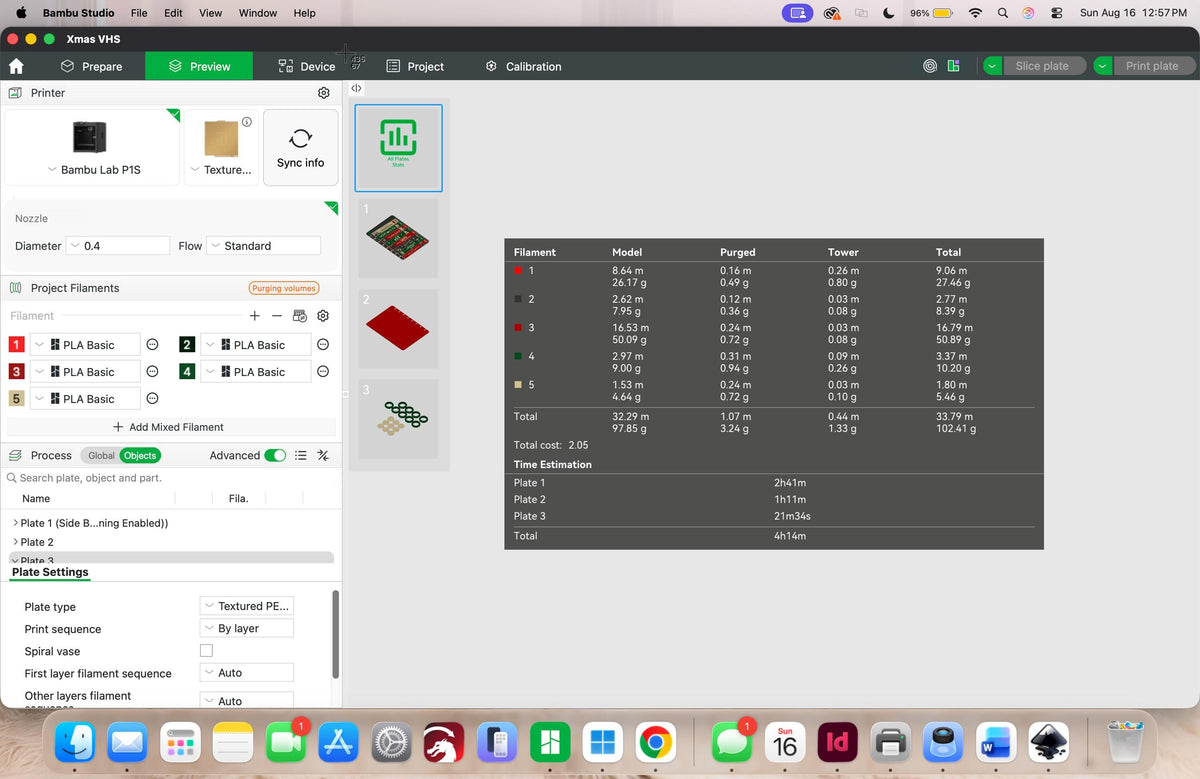The height and width of the screenshot is (779, 1200).
Task: Open the nozzle Diameter dropdown
Action: click(x=118, y=246)
